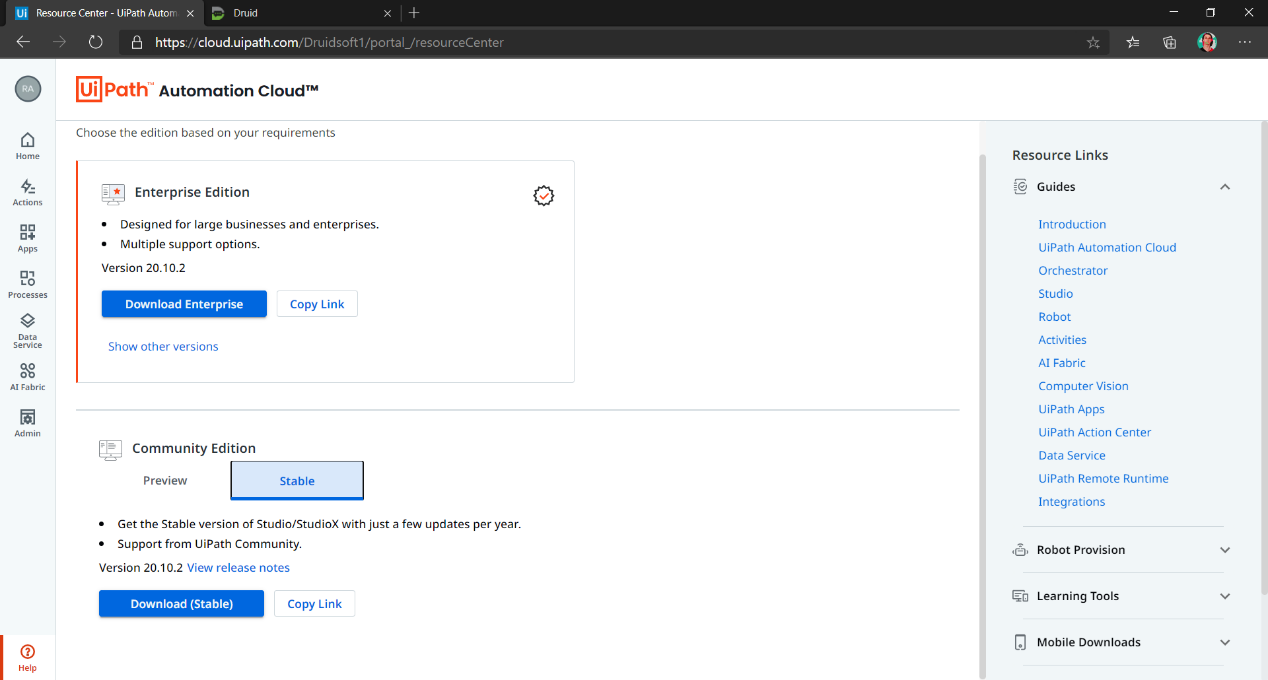Open Data Service in the left sidebar

click(27, 331)
